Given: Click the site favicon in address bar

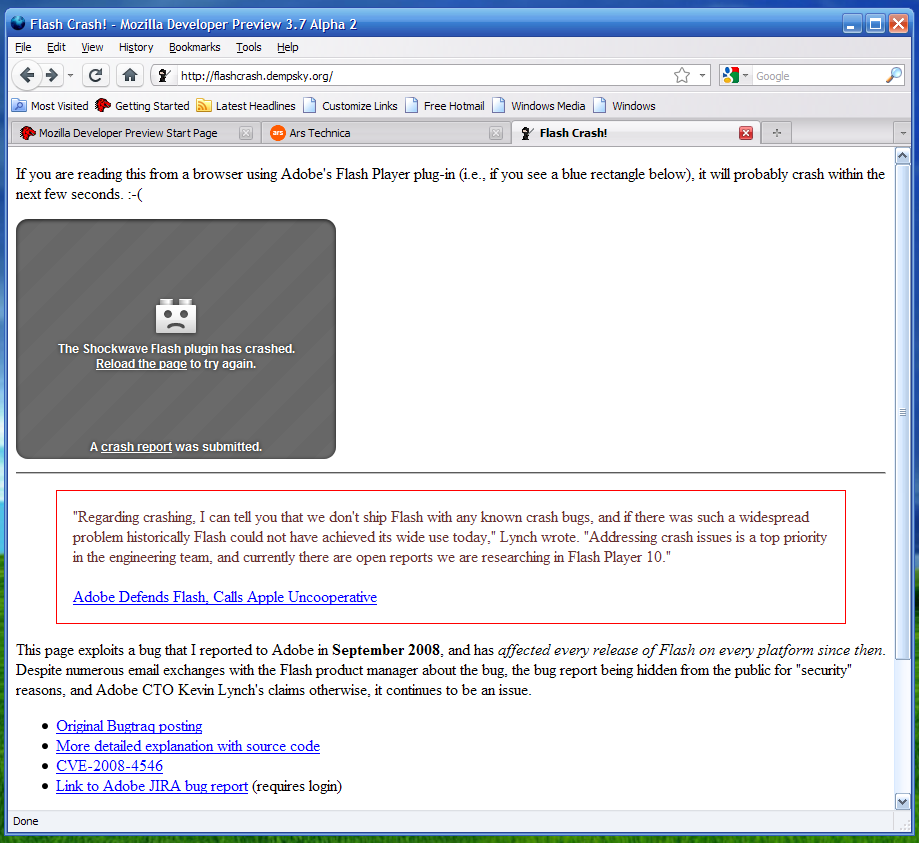Looking at the screenshot, I should pyautogui.click(x=165, y=76).
